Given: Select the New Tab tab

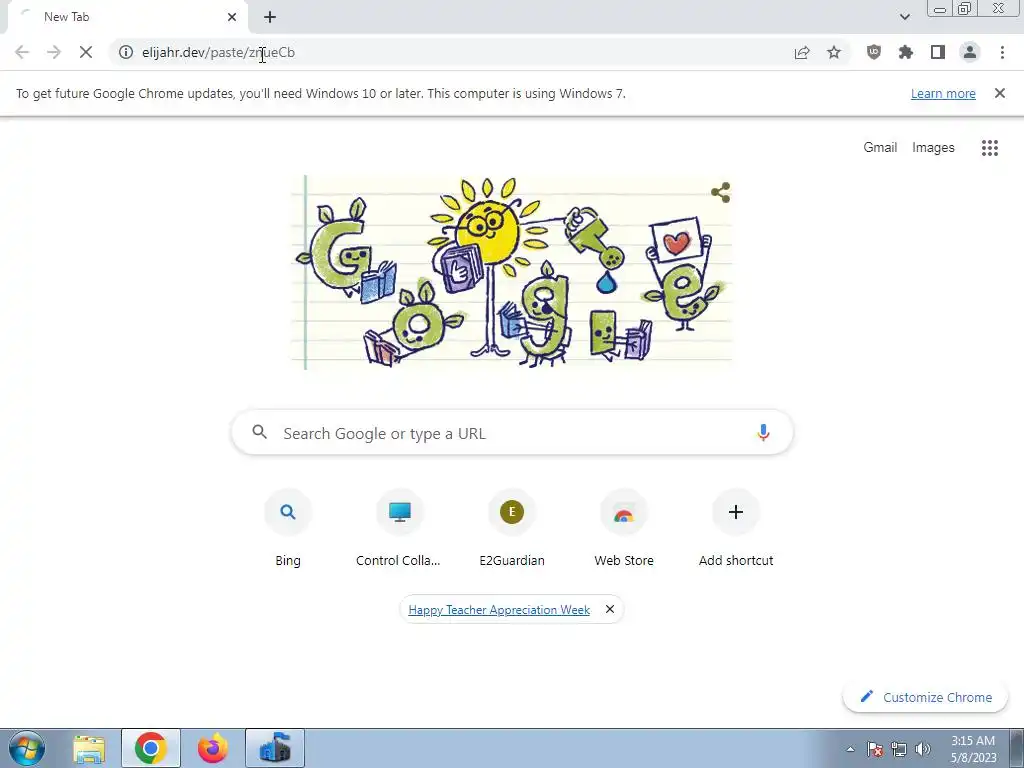Looking at the screenshot, I should [127, 17].
